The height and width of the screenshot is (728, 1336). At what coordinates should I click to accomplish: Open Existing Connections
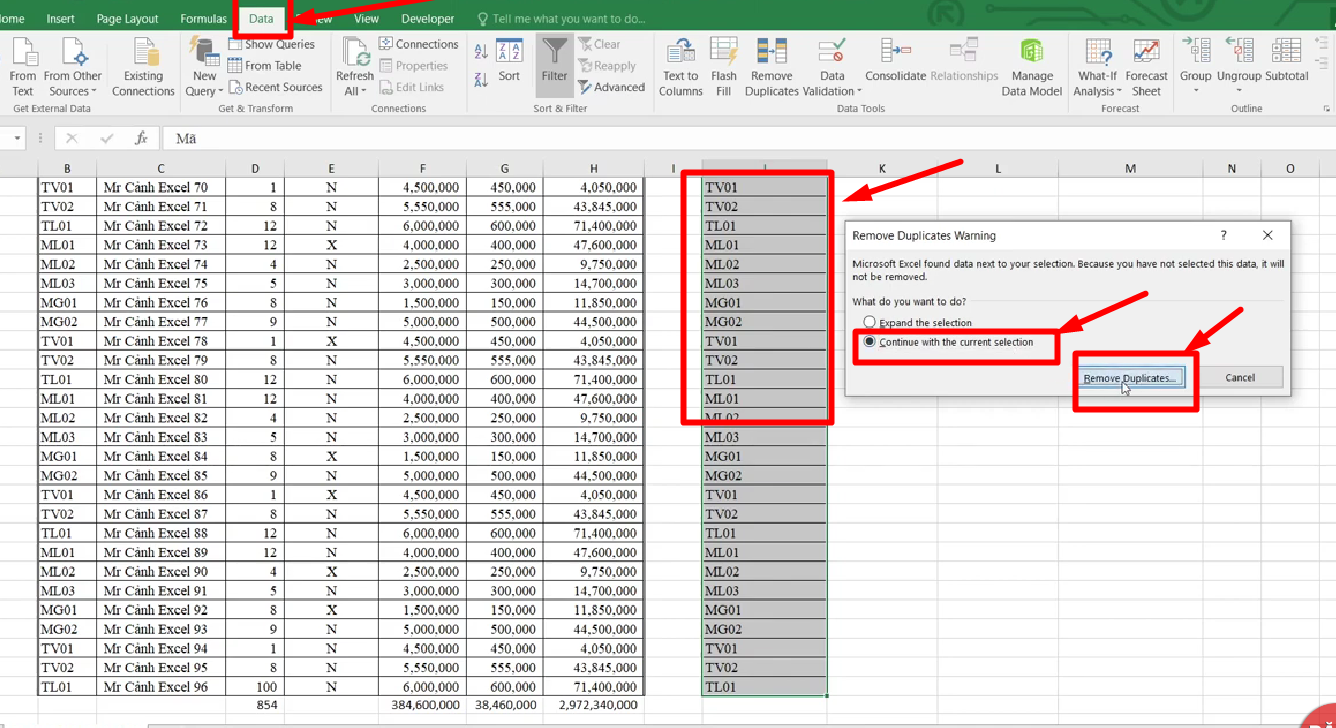143,67
